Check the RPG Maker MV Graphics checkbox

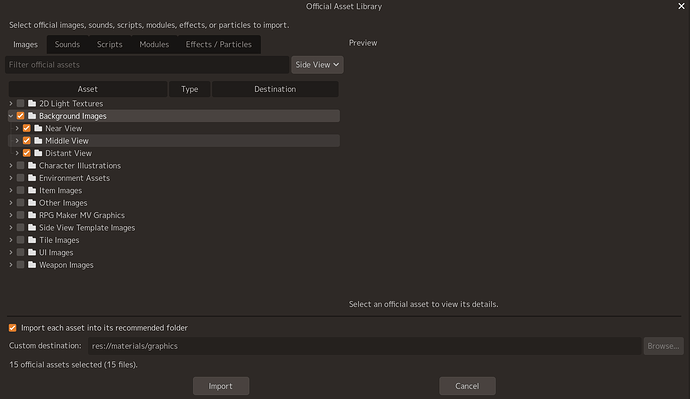[20, 215]
